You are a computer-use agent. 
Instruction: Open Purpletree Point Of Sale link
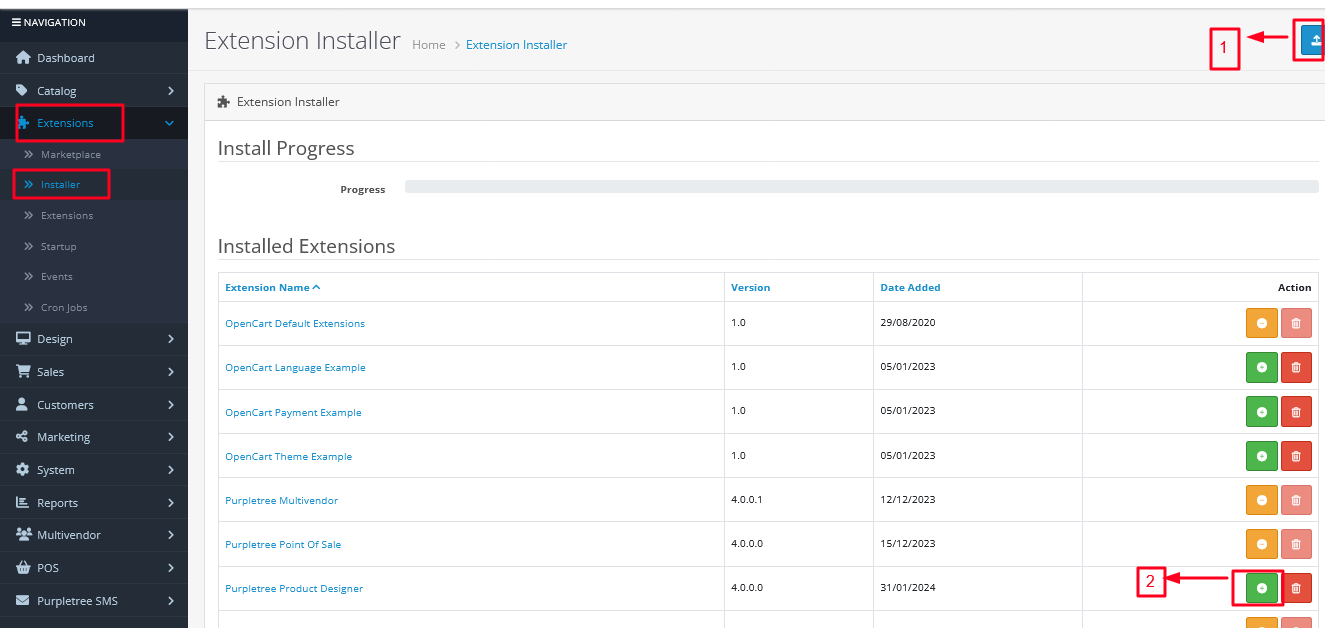(x=283, y=544)
